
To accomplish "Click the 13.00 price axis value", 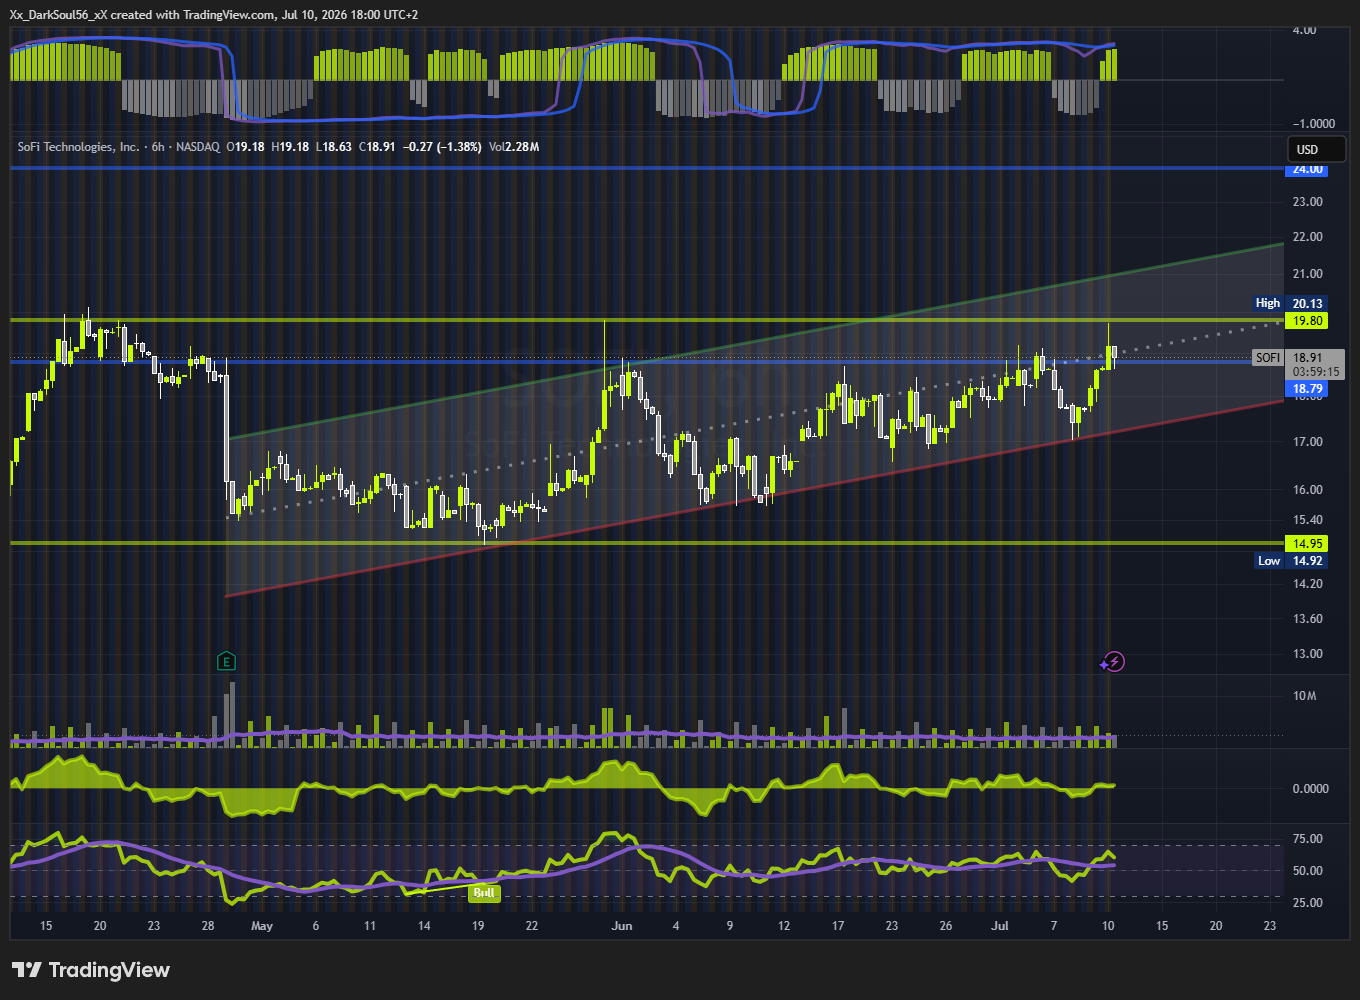I will coord(1308,654).
